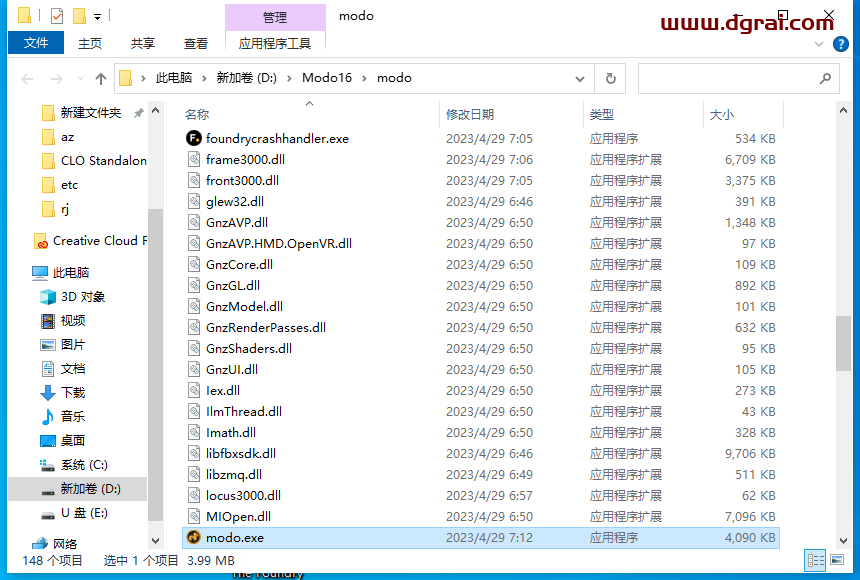Click the navigation pane scrollbar thumb

155,364
